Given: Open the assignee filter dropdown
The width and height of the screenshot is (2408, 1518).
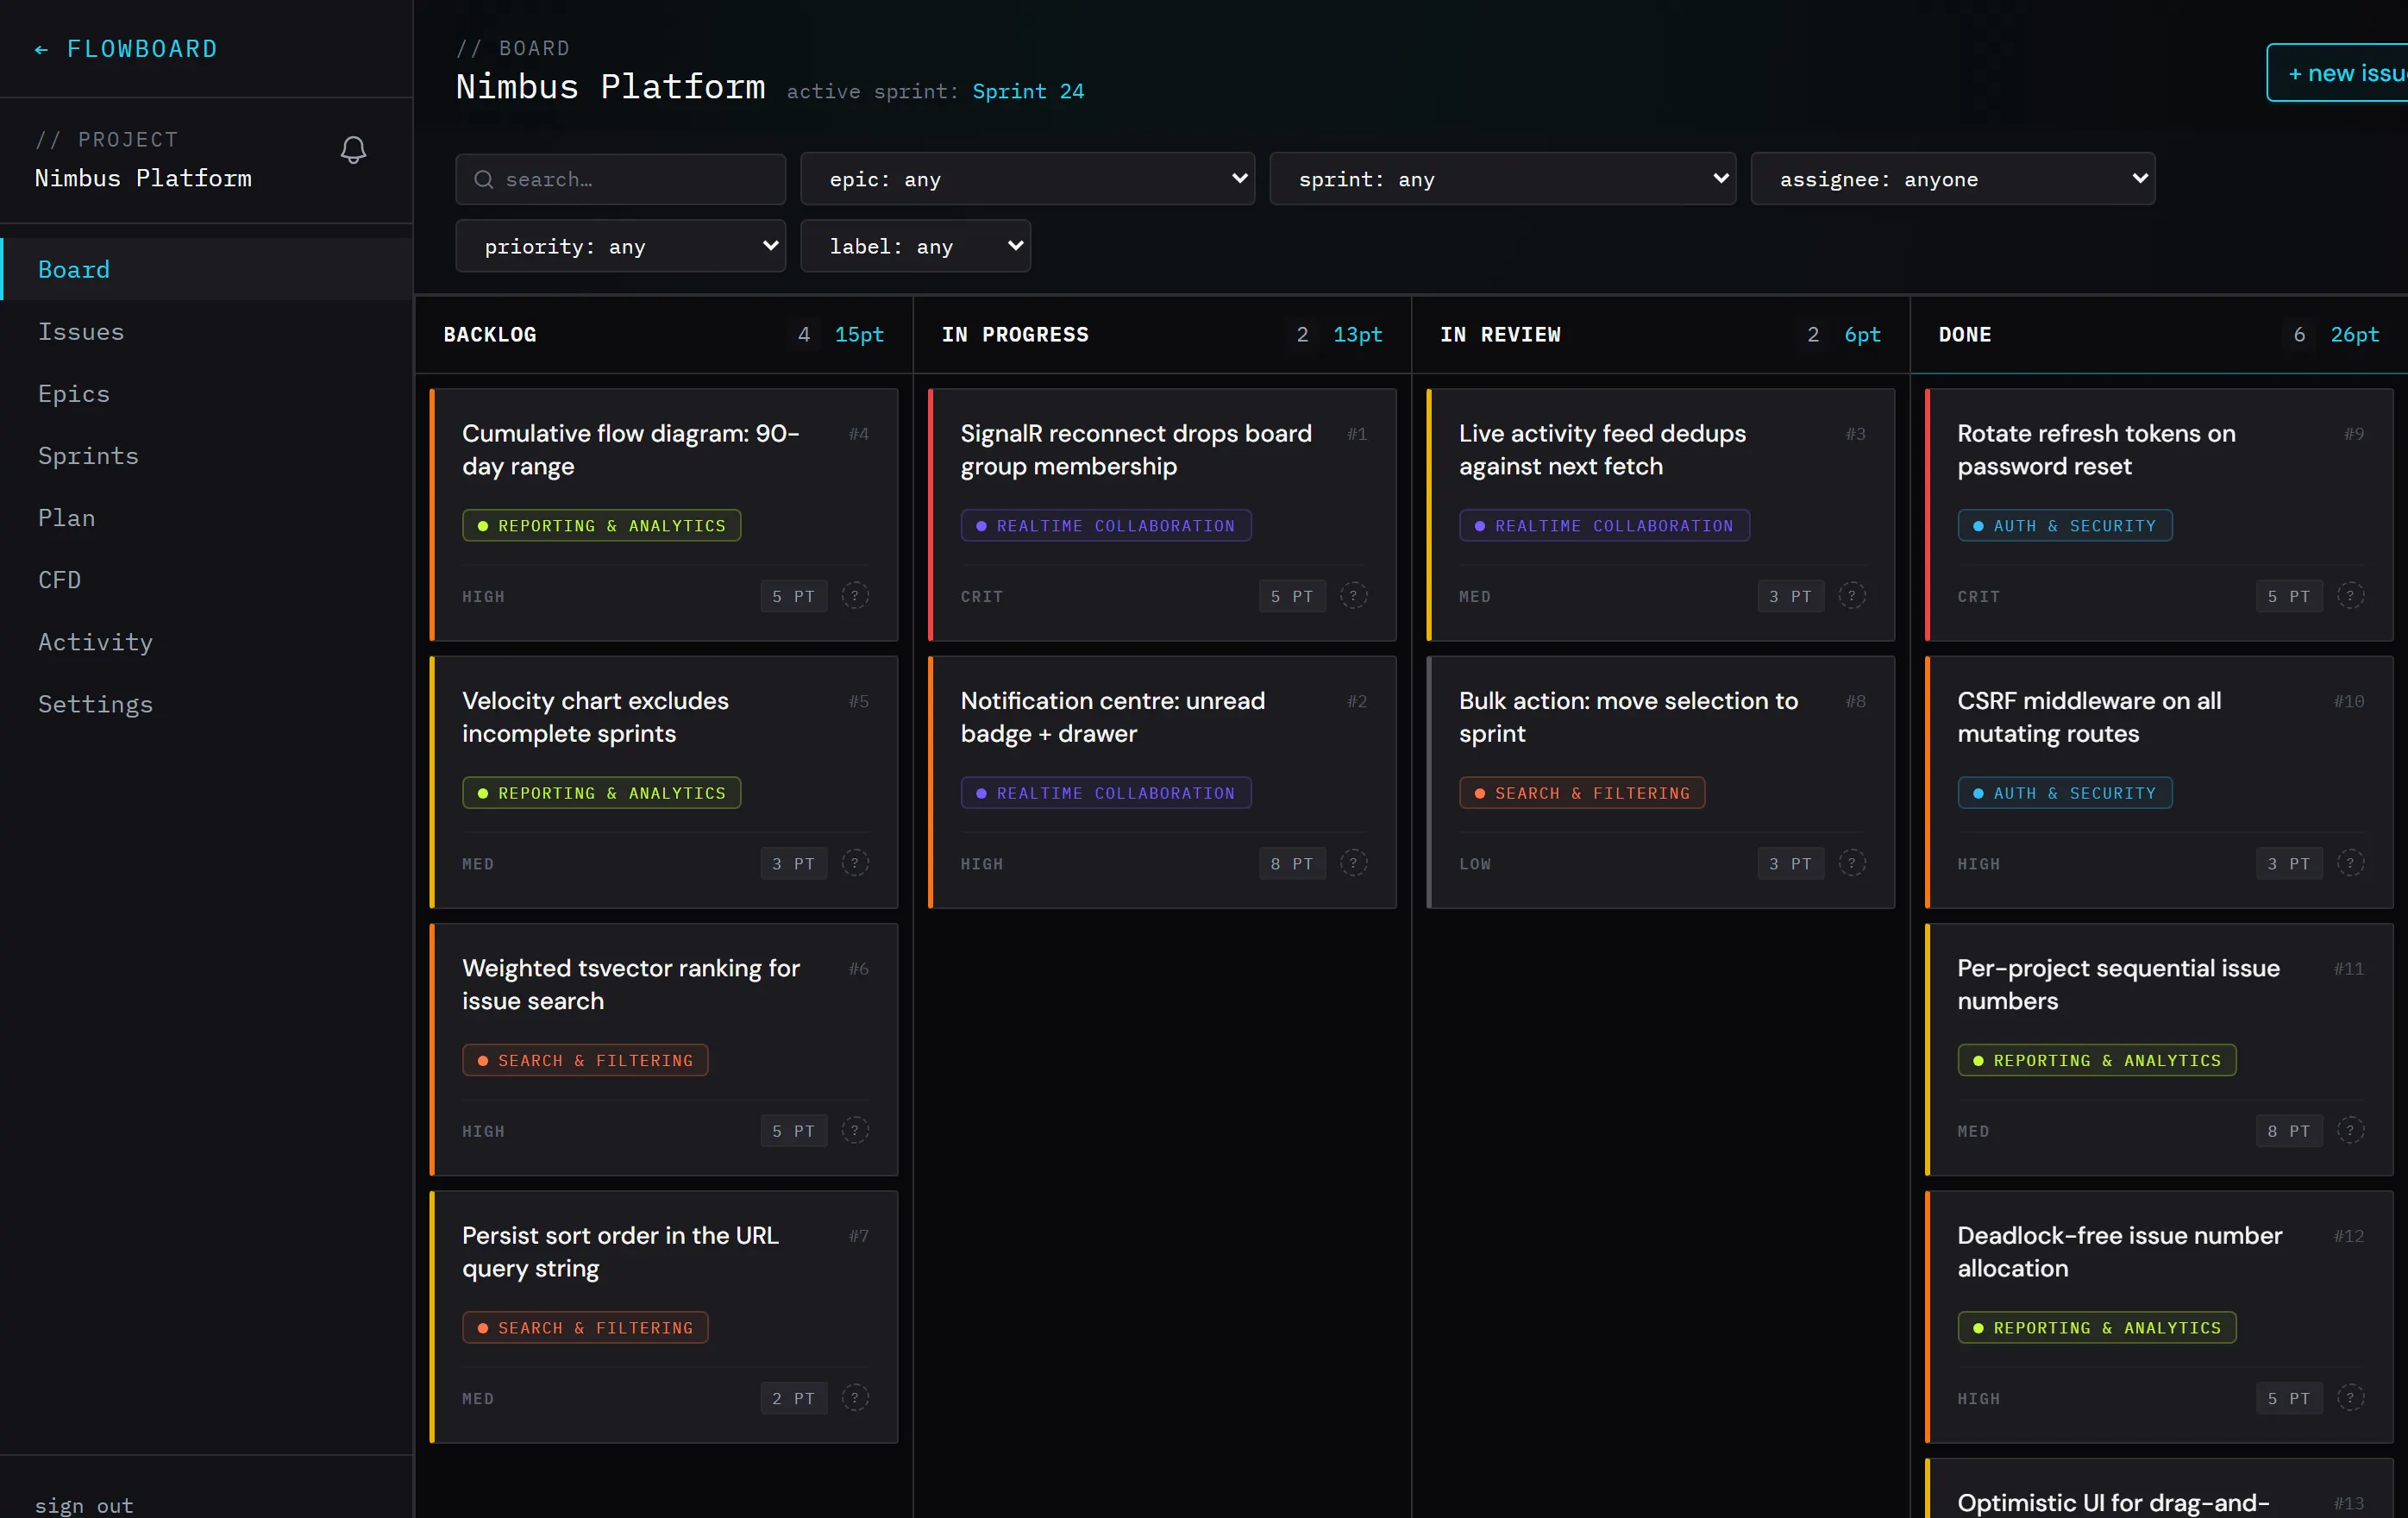Looking at the screenshot, I should 1952,179.
